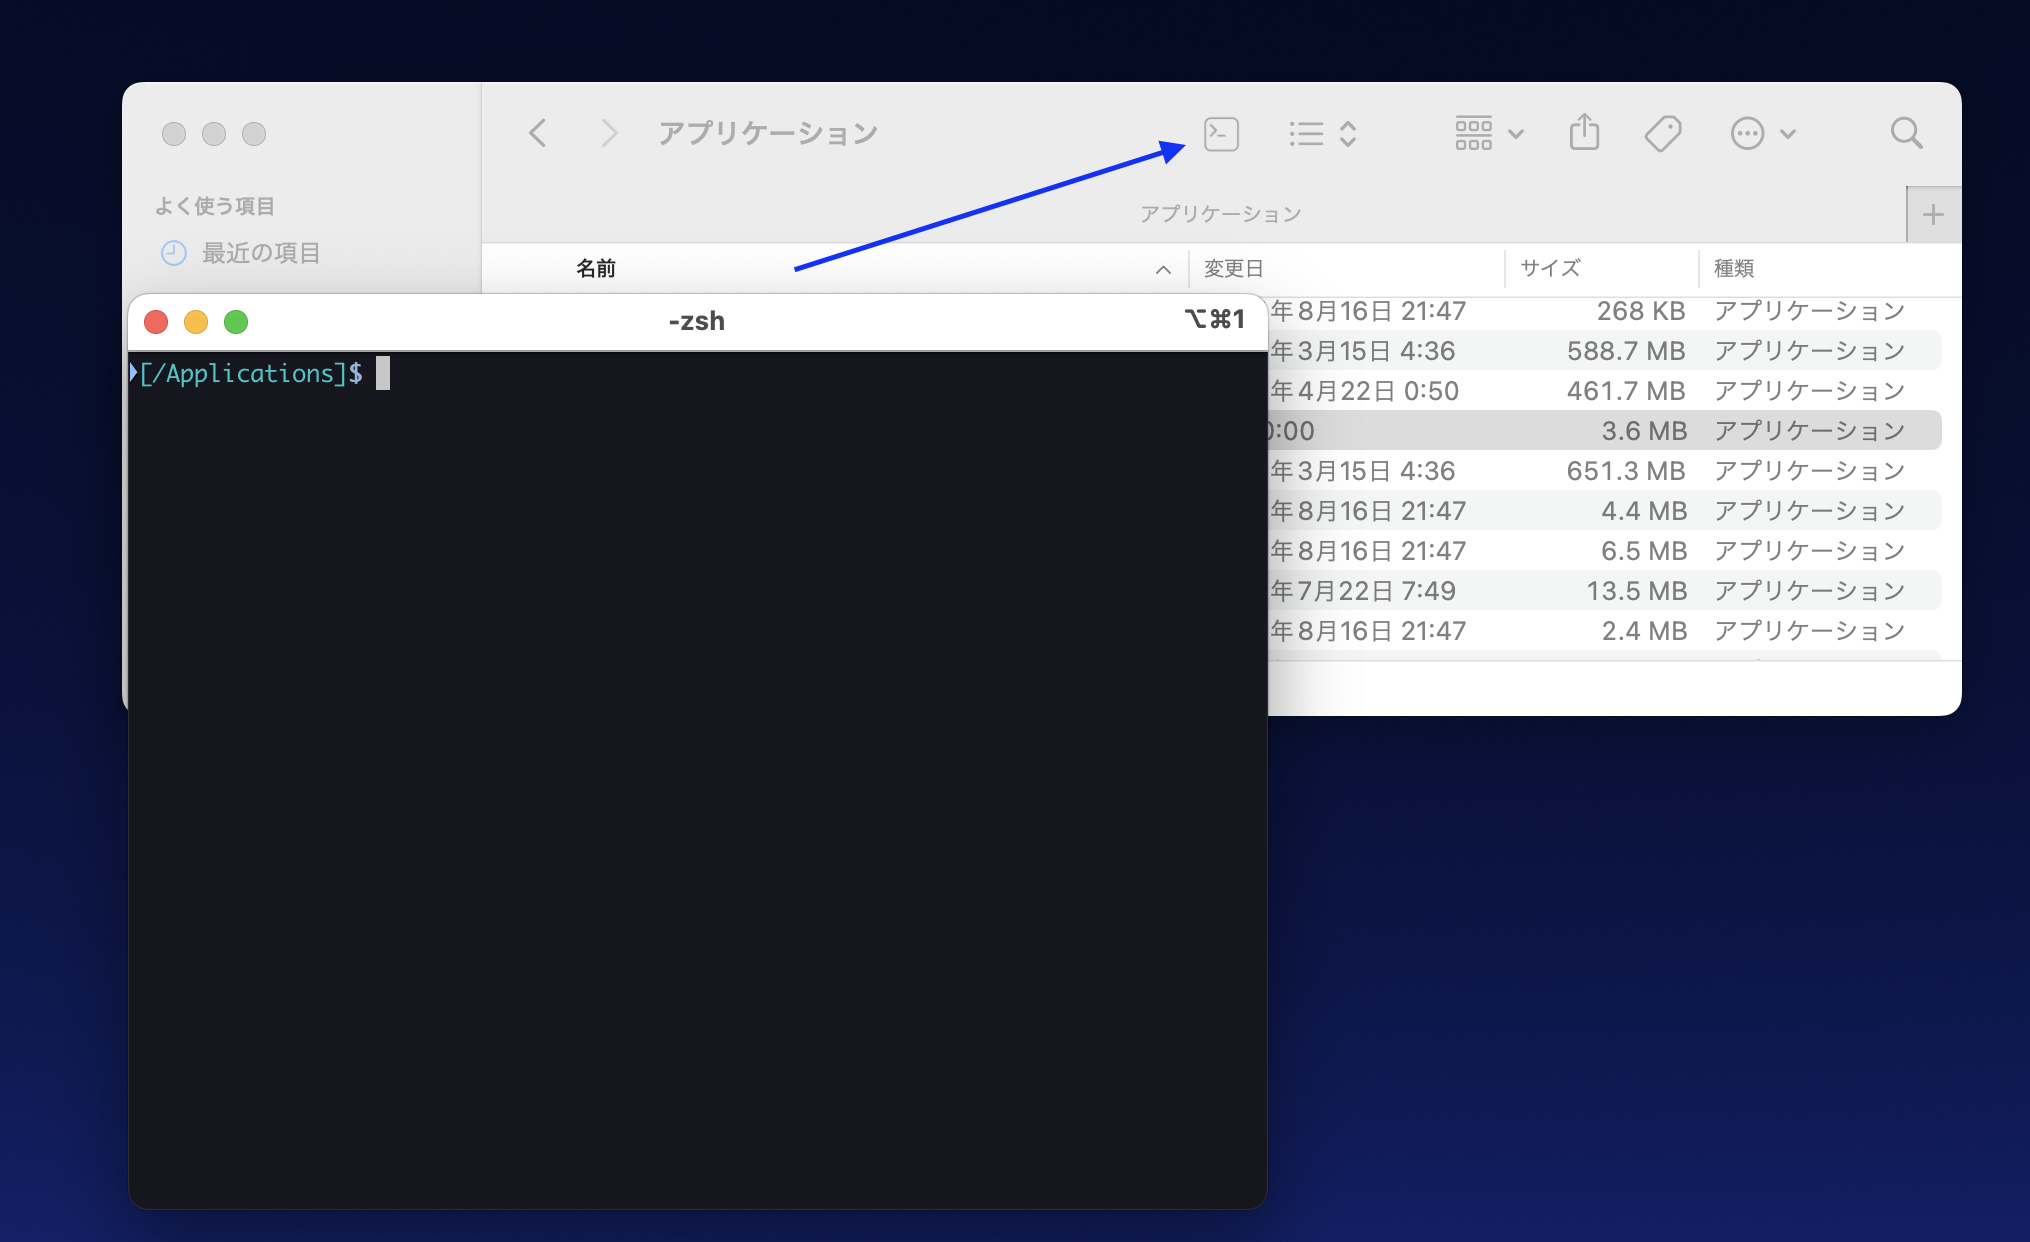Select the row sized 4.4 MB
Image resolution: width=2030 pixels, height=1242 pixels.
pyautogui.click(x=1604, y=511)
